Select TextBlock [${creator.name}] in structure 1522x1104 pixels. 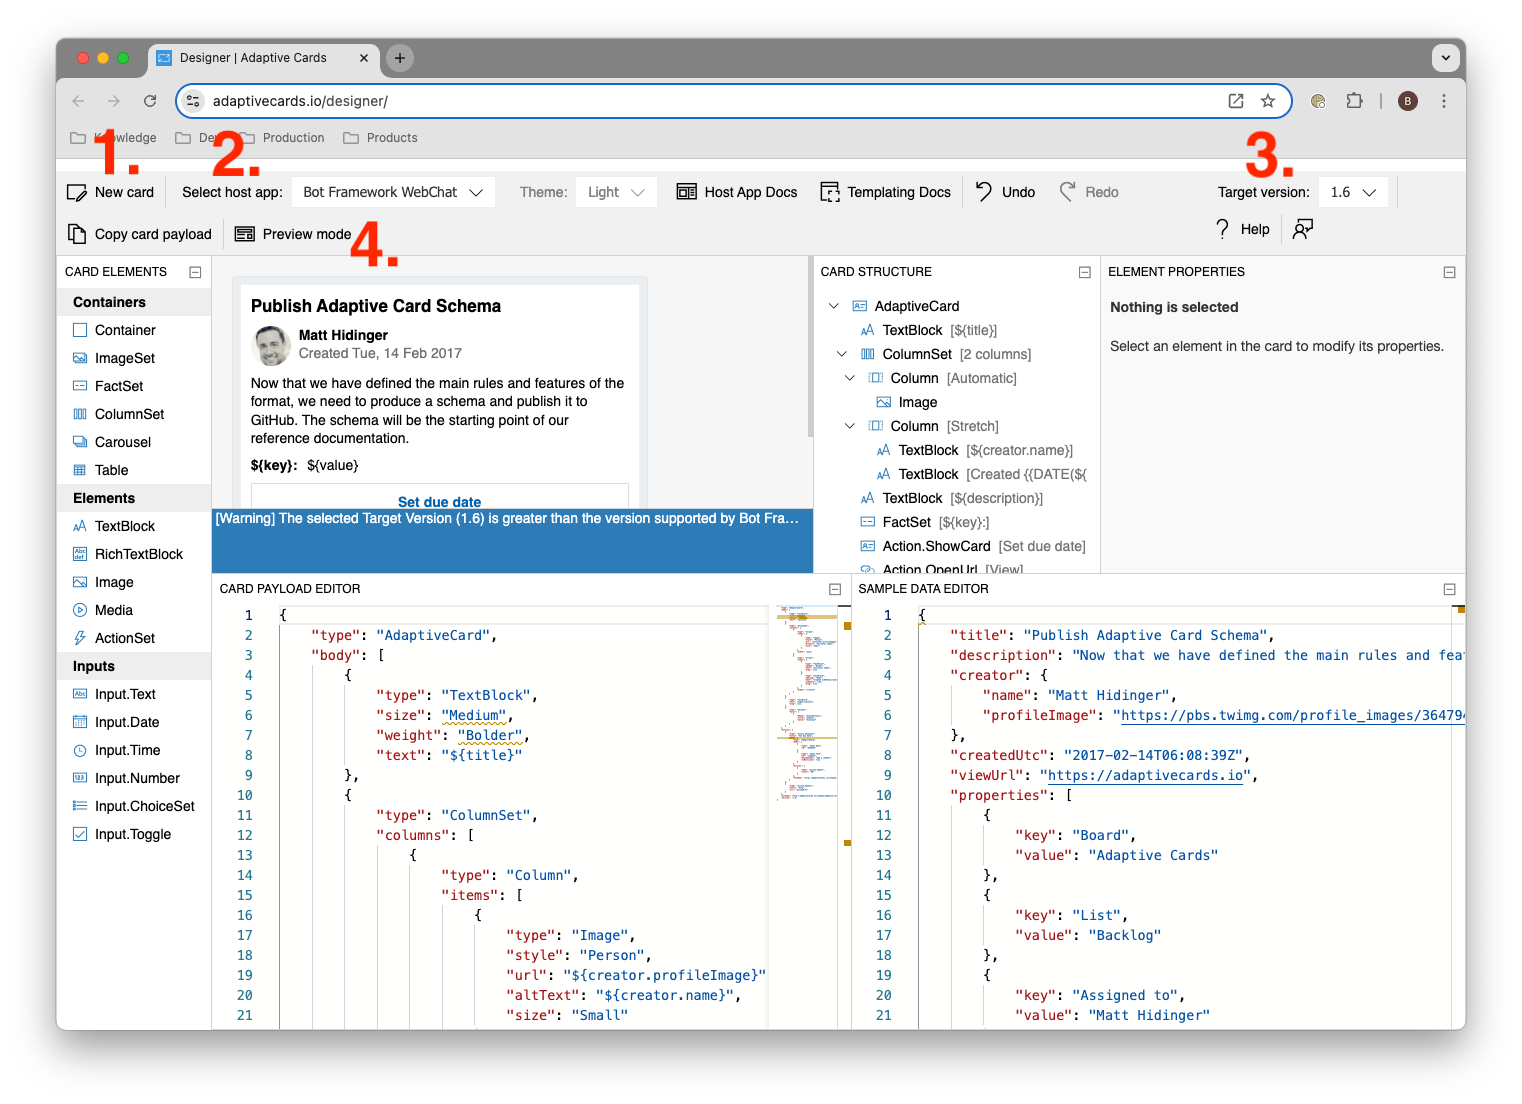click(974, 450)
